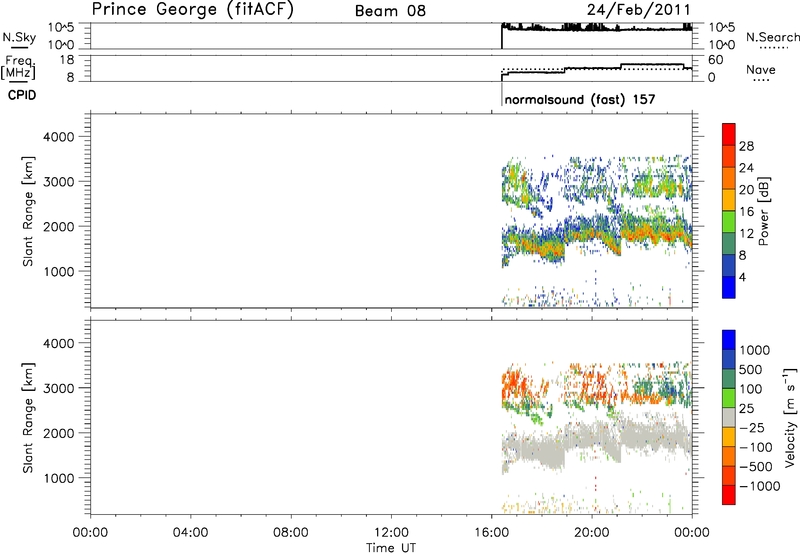
Task: Click the 'Time UT' axis label
Action: coord(391,548)
